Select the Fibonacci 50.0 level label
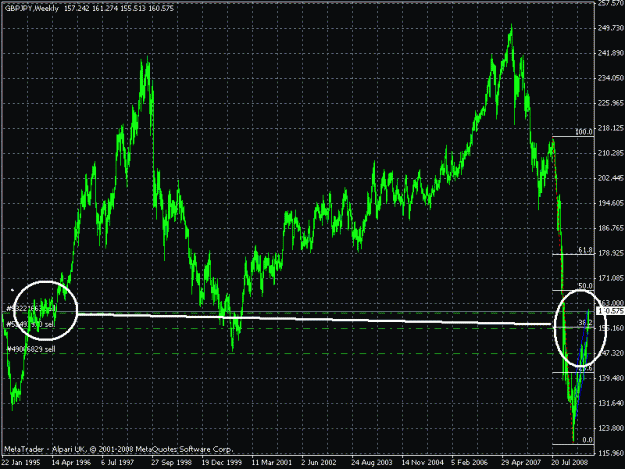Image resolution: width=625 pixels, height=469 pixels. (585, 286)
